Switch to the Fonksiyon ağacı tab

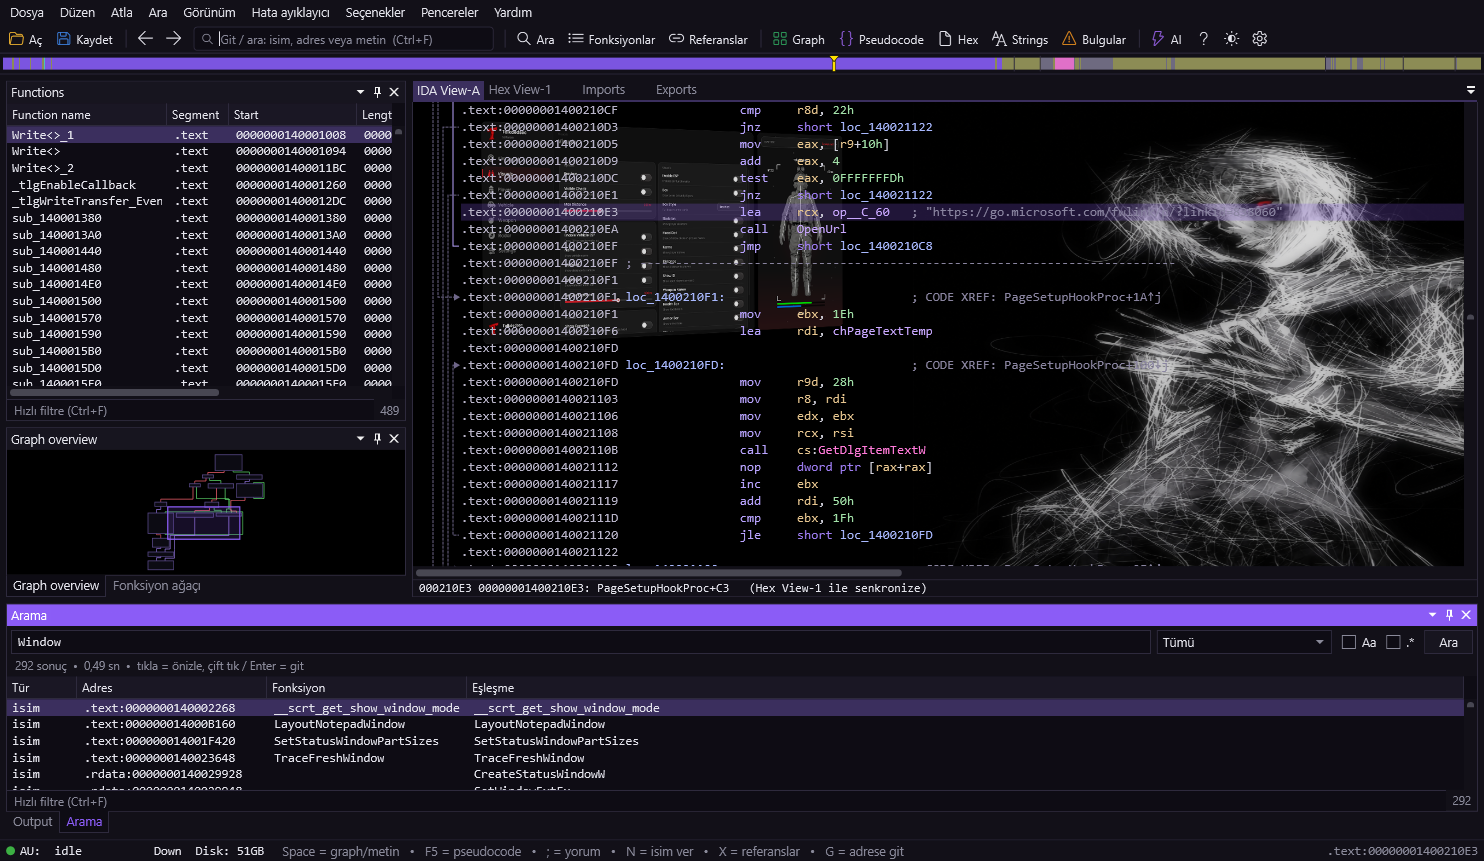point(157,586)
